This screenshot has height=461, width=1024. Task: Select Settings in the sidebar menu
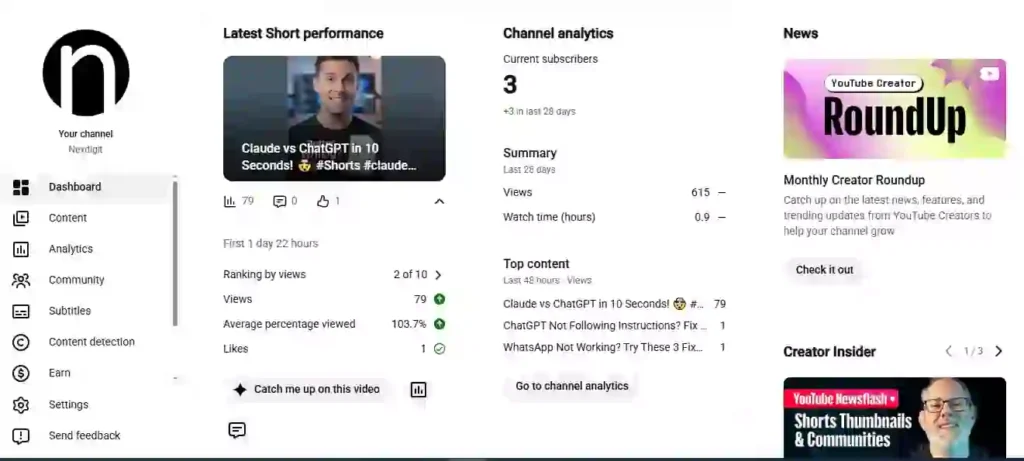tap(88, 405)
